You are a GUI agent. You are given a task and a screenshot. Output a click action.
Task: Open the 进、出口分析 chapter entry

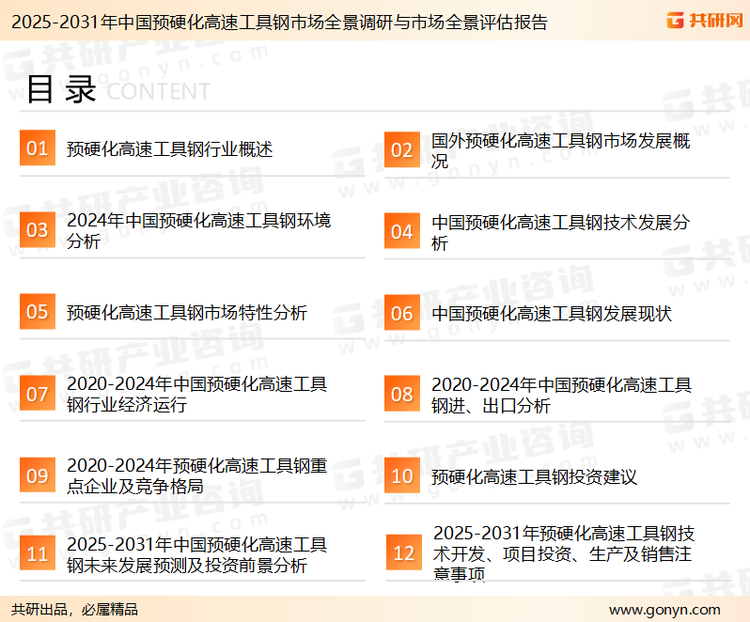tap(560, 395)
